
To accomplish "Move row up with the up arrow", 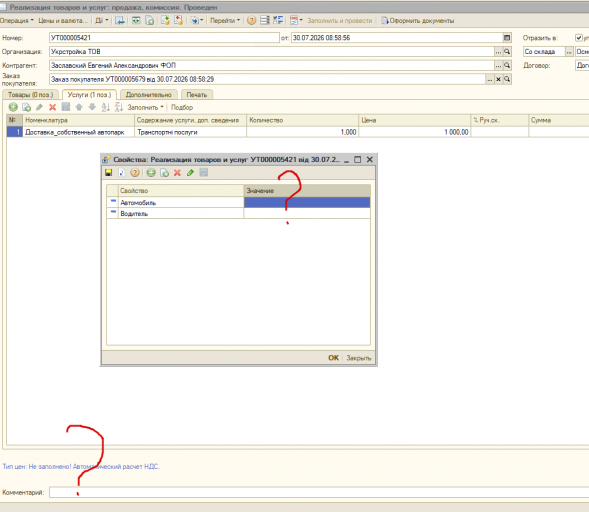I will click(79, 107).
